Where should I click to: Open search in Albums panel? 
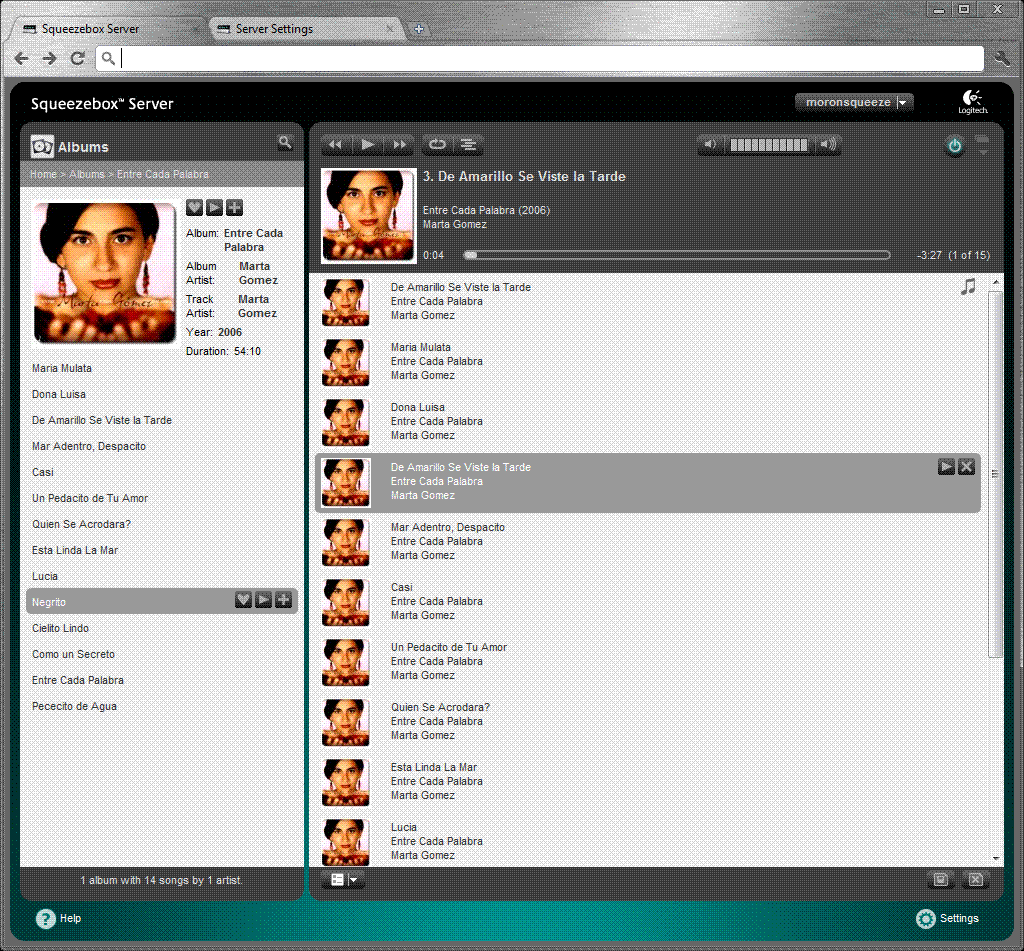pos(285,142)
